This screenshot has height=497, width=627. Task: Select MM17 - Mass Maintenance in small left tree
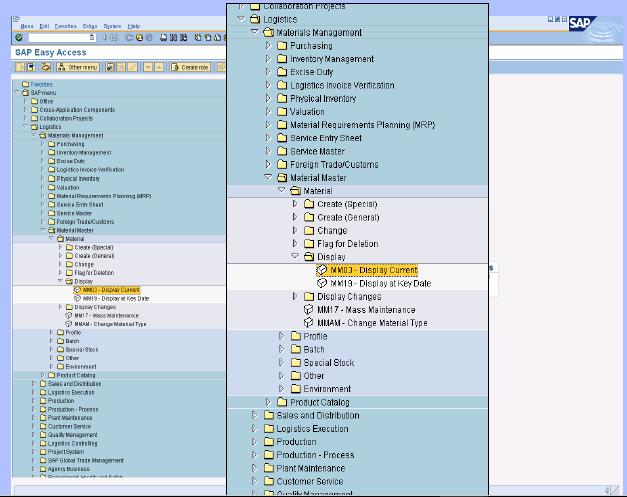tap(106, 315)
